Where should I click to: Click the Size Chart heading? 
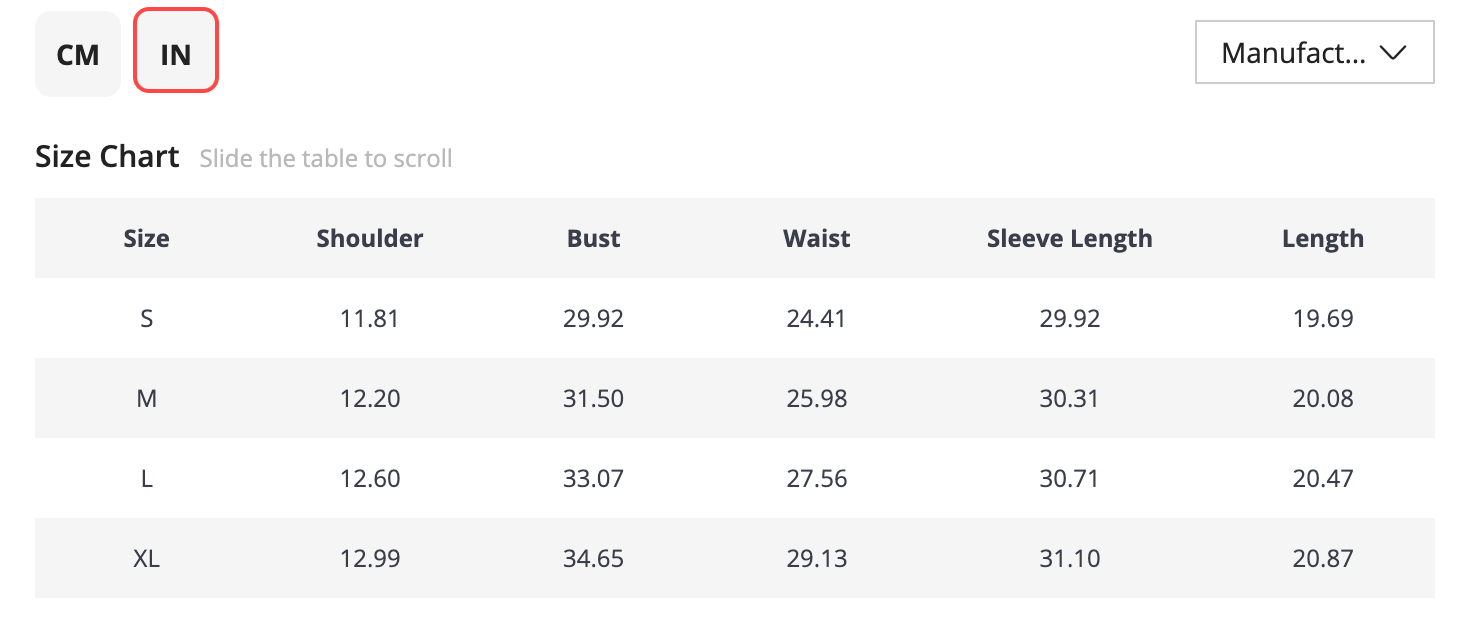click(107, 157)
